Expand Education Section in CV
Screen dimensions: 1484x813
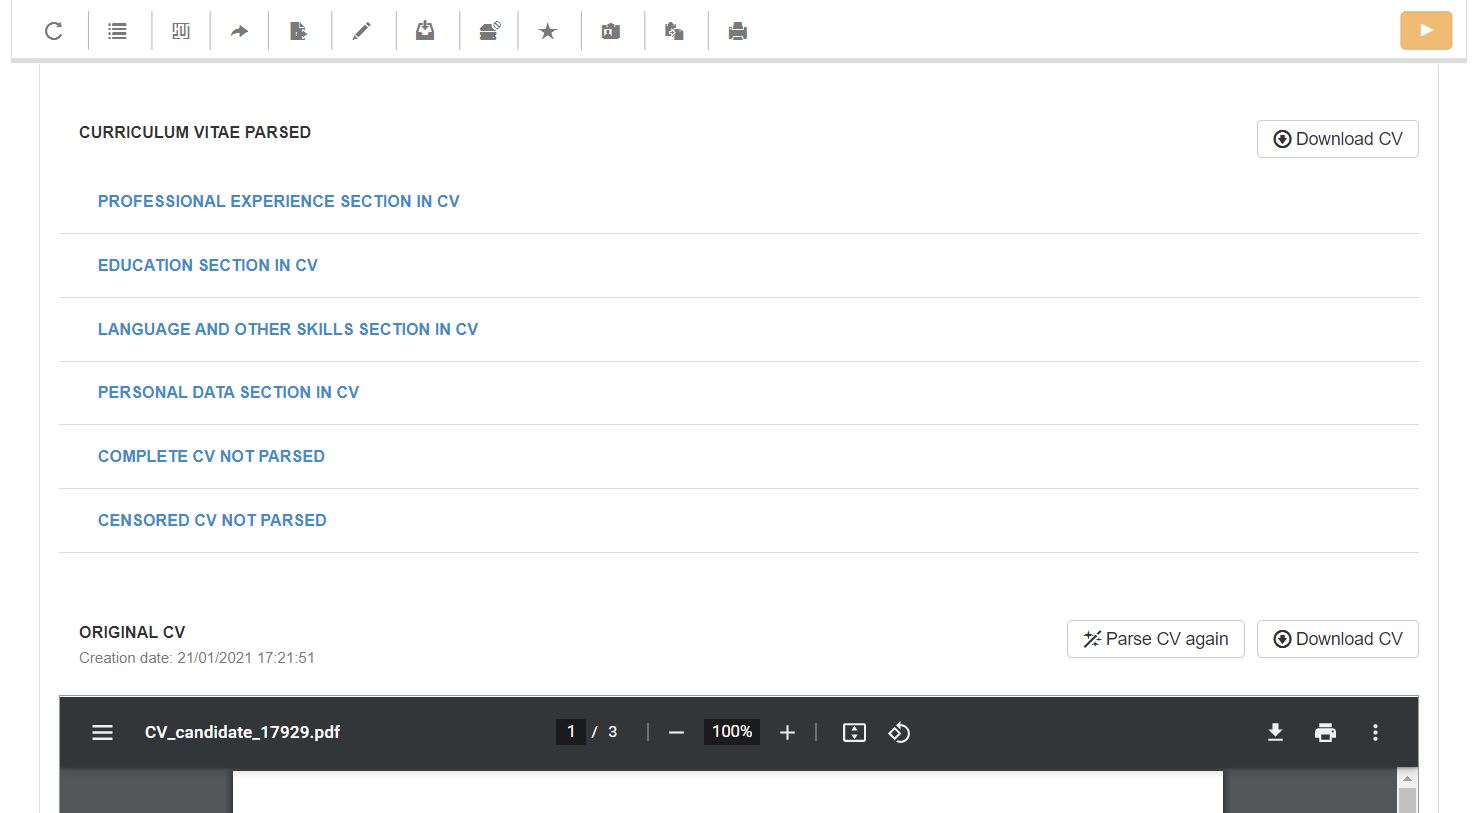(207, 265)
